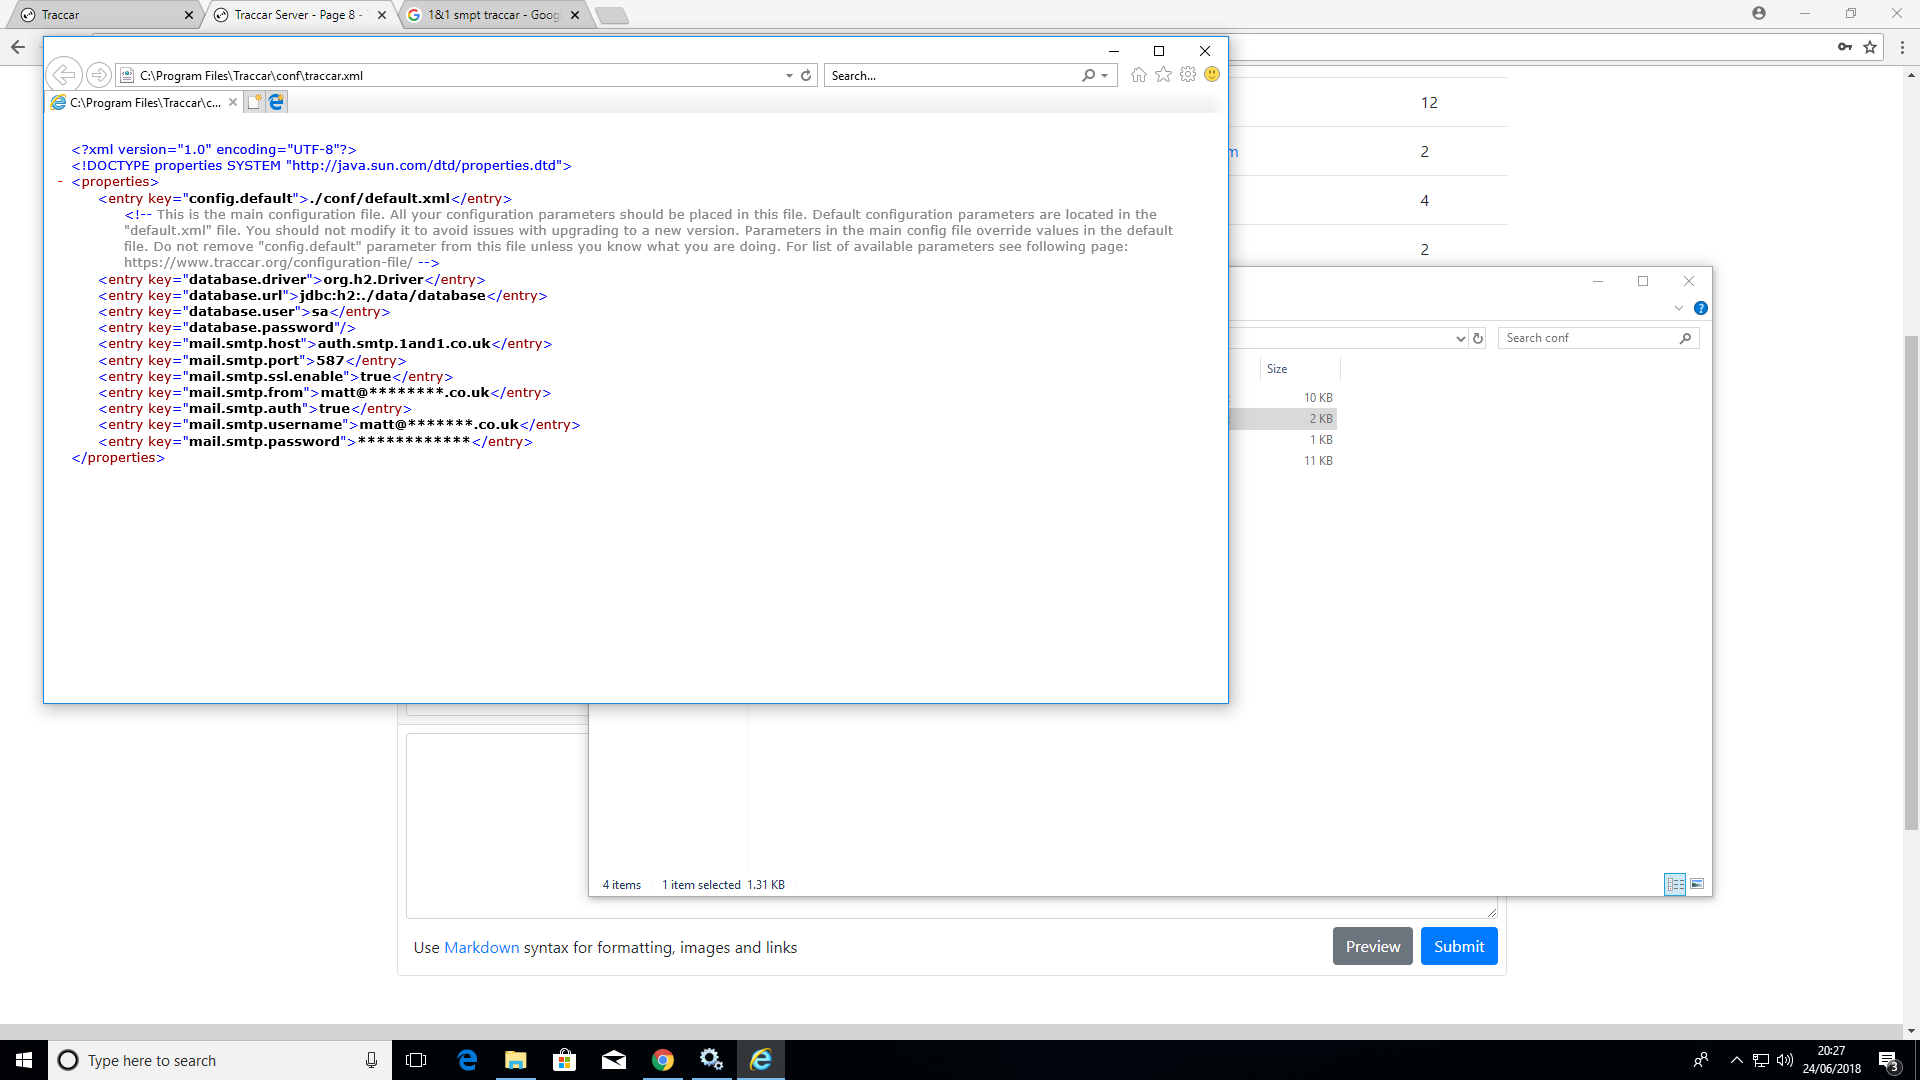Open Mail app from the taskbar
The width and height of the screenshot is (1920, 1080).
tap(613, 1060)
